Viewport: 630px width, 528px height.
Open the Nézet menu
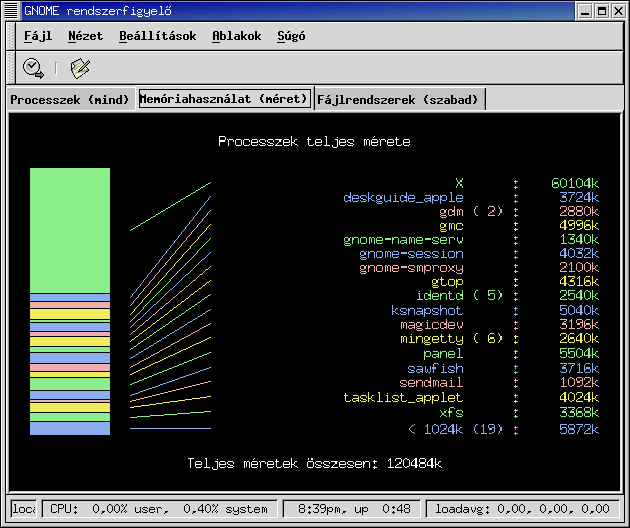pos(85,36)
